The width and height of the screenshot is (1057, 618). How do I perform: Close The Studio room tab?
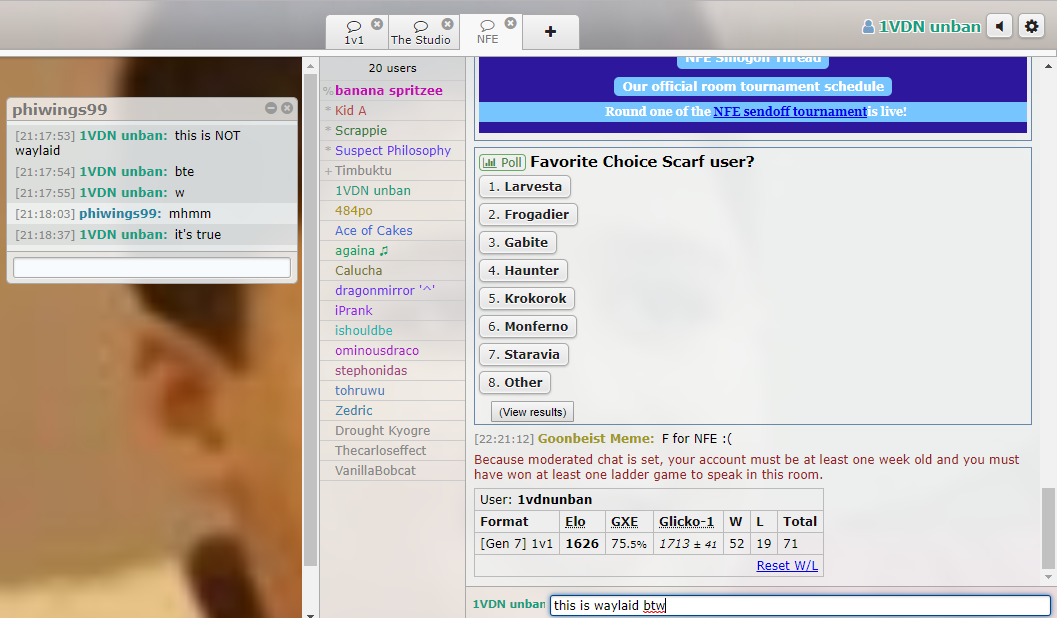447,24
